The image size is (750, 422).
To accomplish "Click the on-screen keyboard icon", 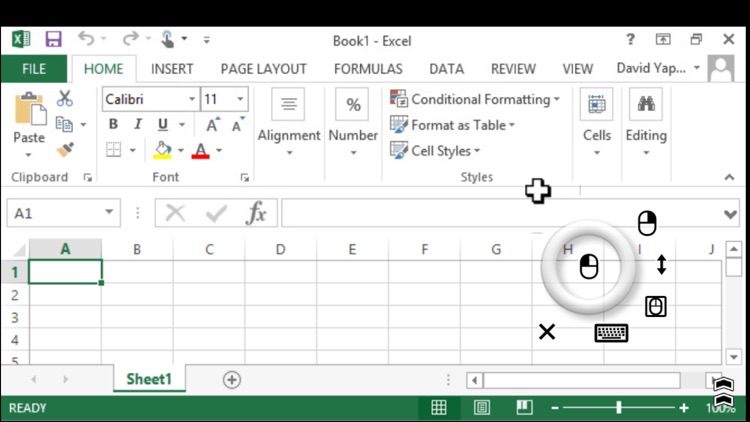I will click(x=611, y=333).
